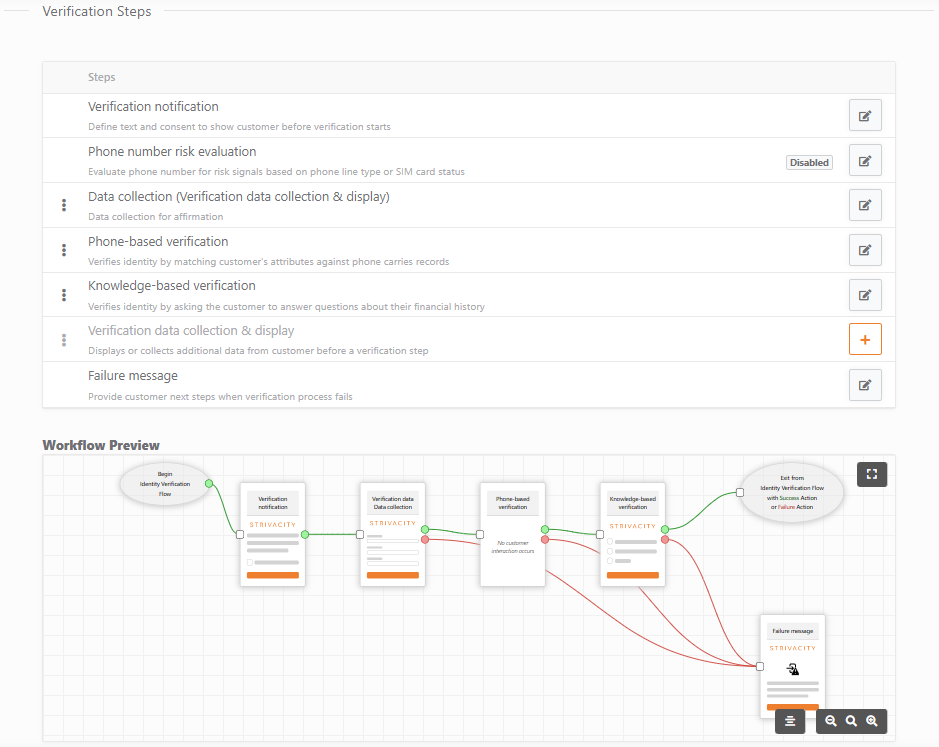
Task: Toggle the Disabled badge on Phone number risk evaluation
Action: point(808,162)
